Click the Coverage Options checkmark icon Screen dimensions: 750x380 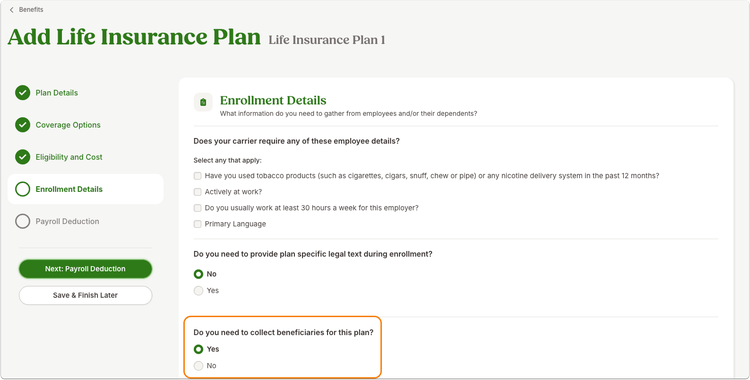[x=22, y=125]
